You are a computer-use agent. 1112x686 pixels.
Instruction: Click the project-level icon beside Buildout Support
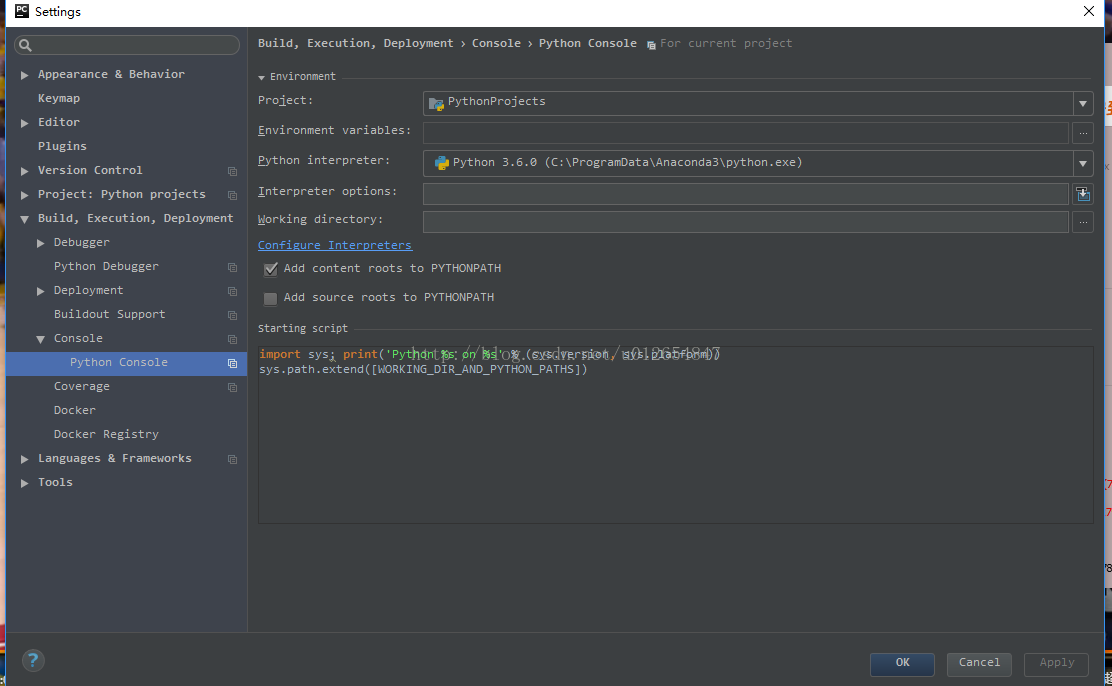pyautogui.click(x=232, y=315)
